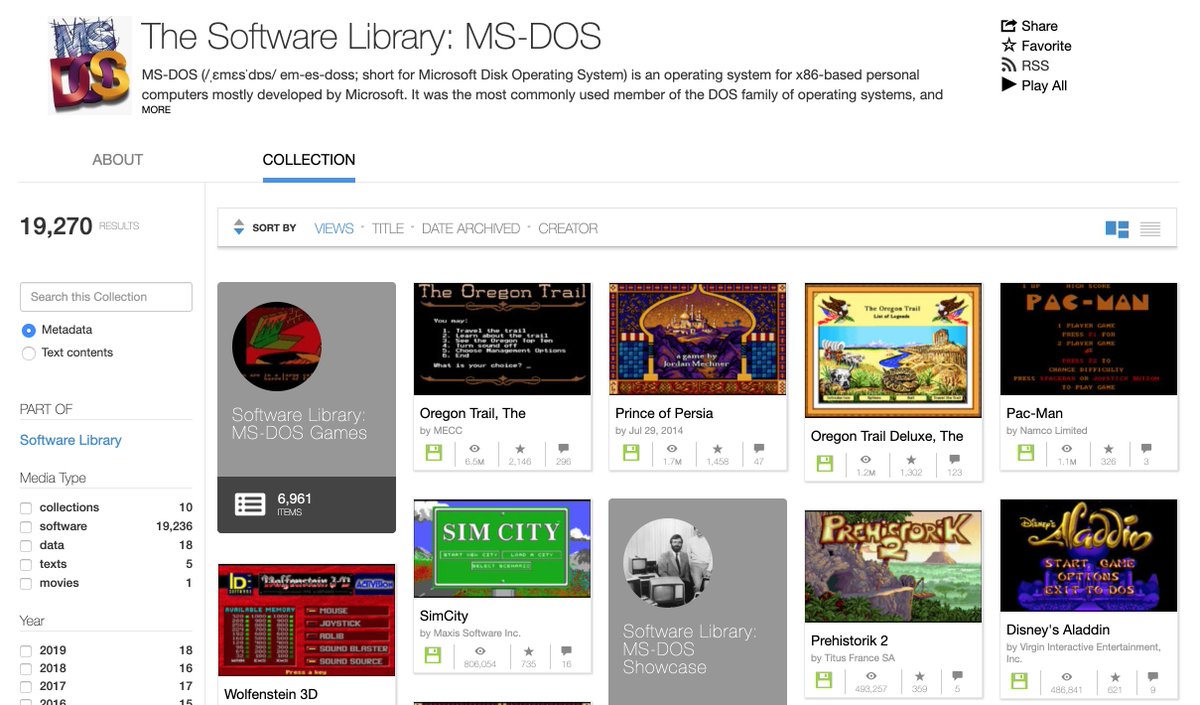Click floppy disk icon under Prince of Persia
The width and height of the screenshot is (1200, 705).
coord(630,454)
